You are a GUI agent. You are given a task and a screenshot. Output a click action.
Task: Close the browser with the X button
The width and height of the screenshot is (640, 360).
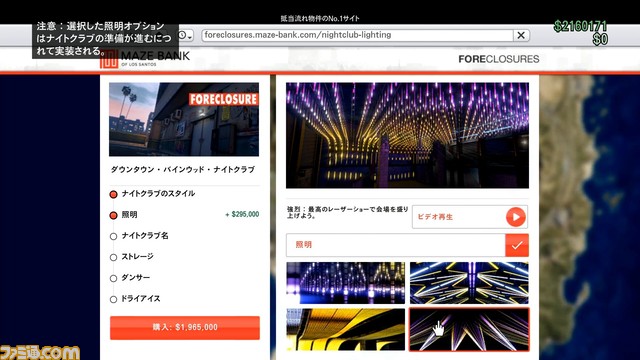521,36
